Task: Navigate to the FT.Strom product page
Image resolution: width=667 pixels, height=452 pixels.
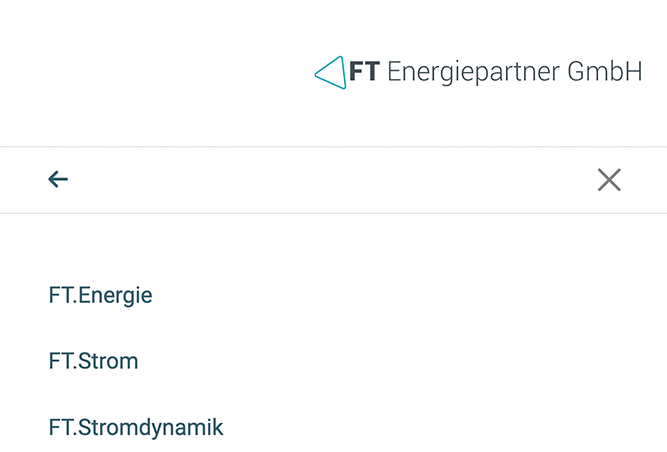Action: pyautogui.click(x=94, y=361)
